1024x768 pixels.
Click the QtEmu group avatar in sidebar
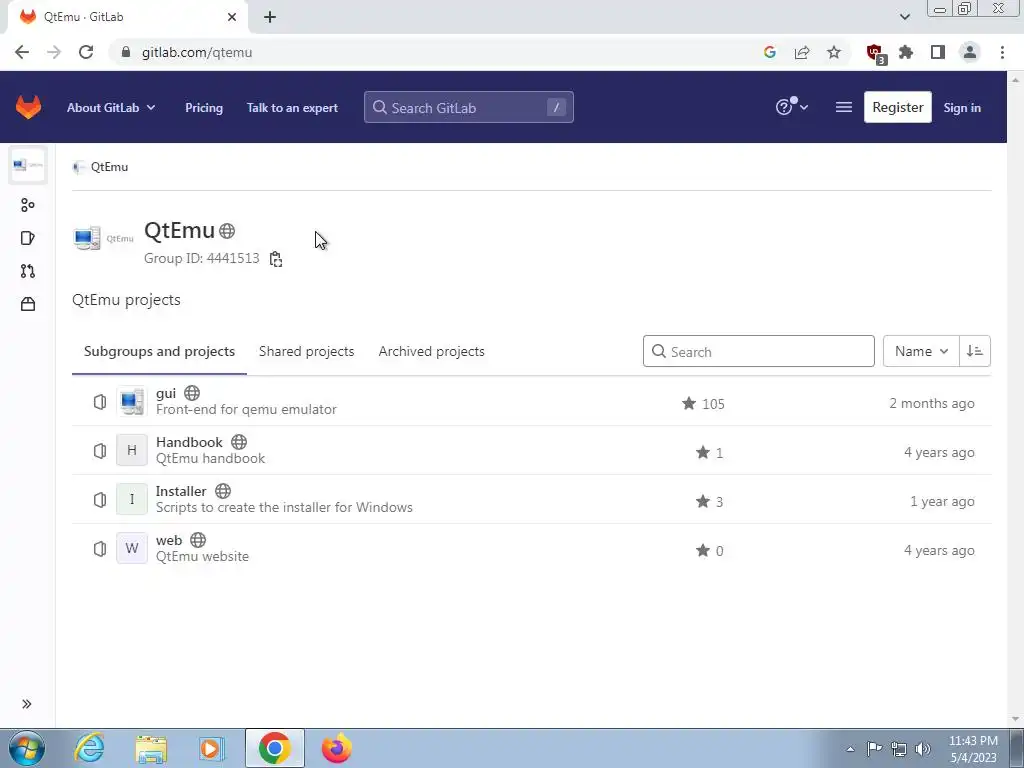pos(28,165)
